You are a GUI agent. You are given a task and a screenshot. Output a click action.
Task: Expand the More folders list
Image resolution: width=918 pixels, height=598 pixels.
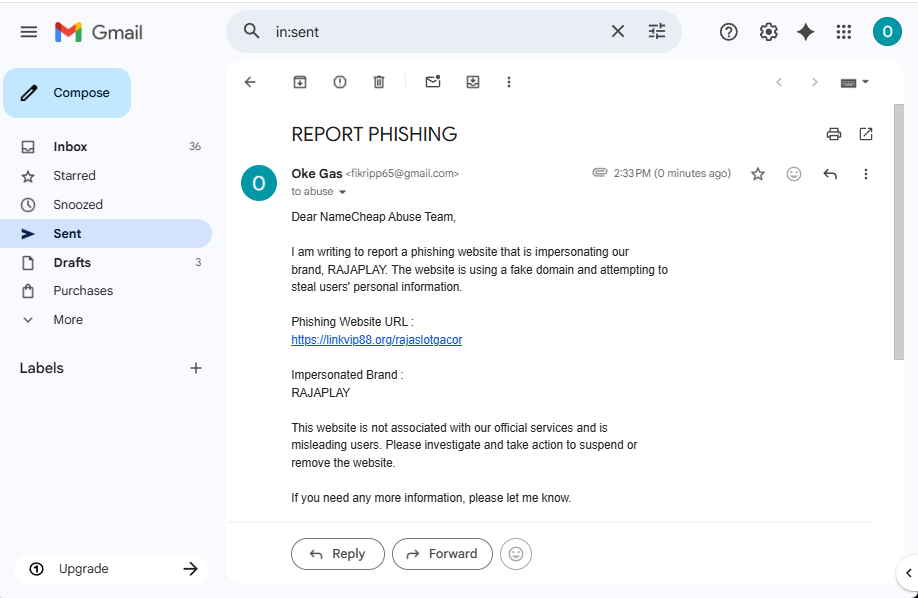(106, 320)
